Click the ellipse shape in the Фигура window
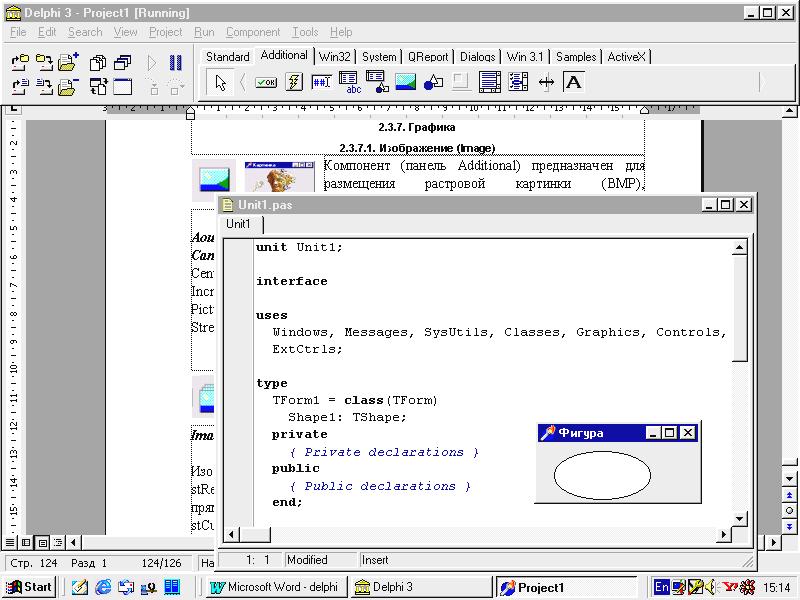This screenshot has width=800, height=600. click(602, 475)
